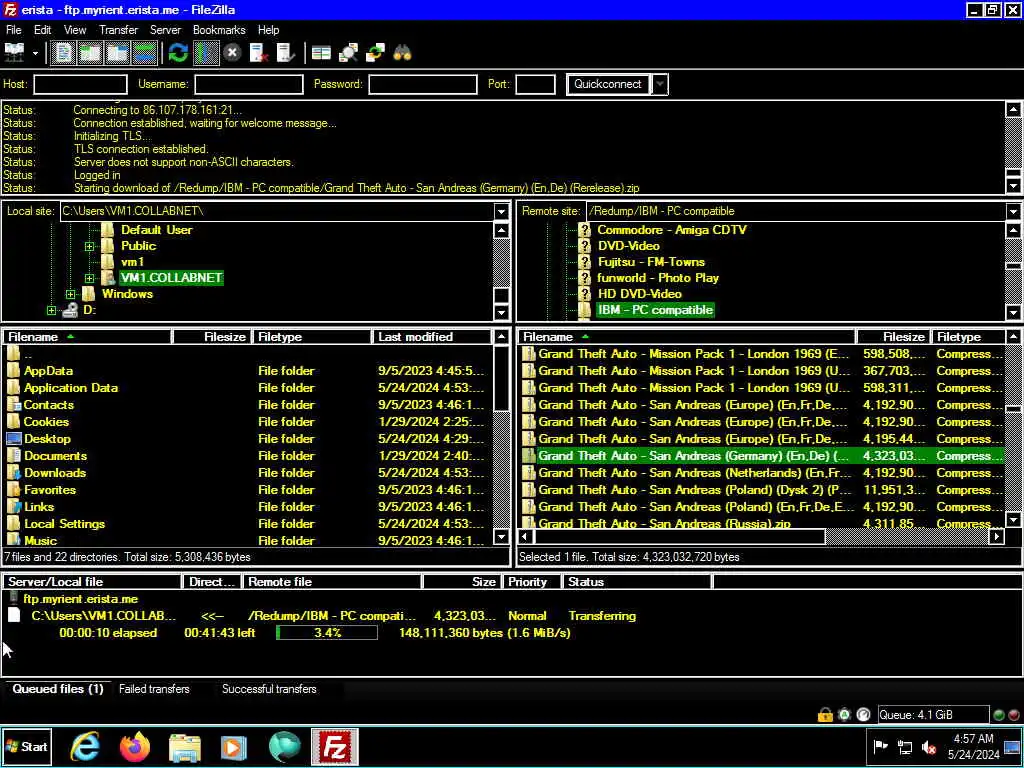Open the View menu
The height and width of the screenshot is (768, 1024).
[x=74, y=30]
